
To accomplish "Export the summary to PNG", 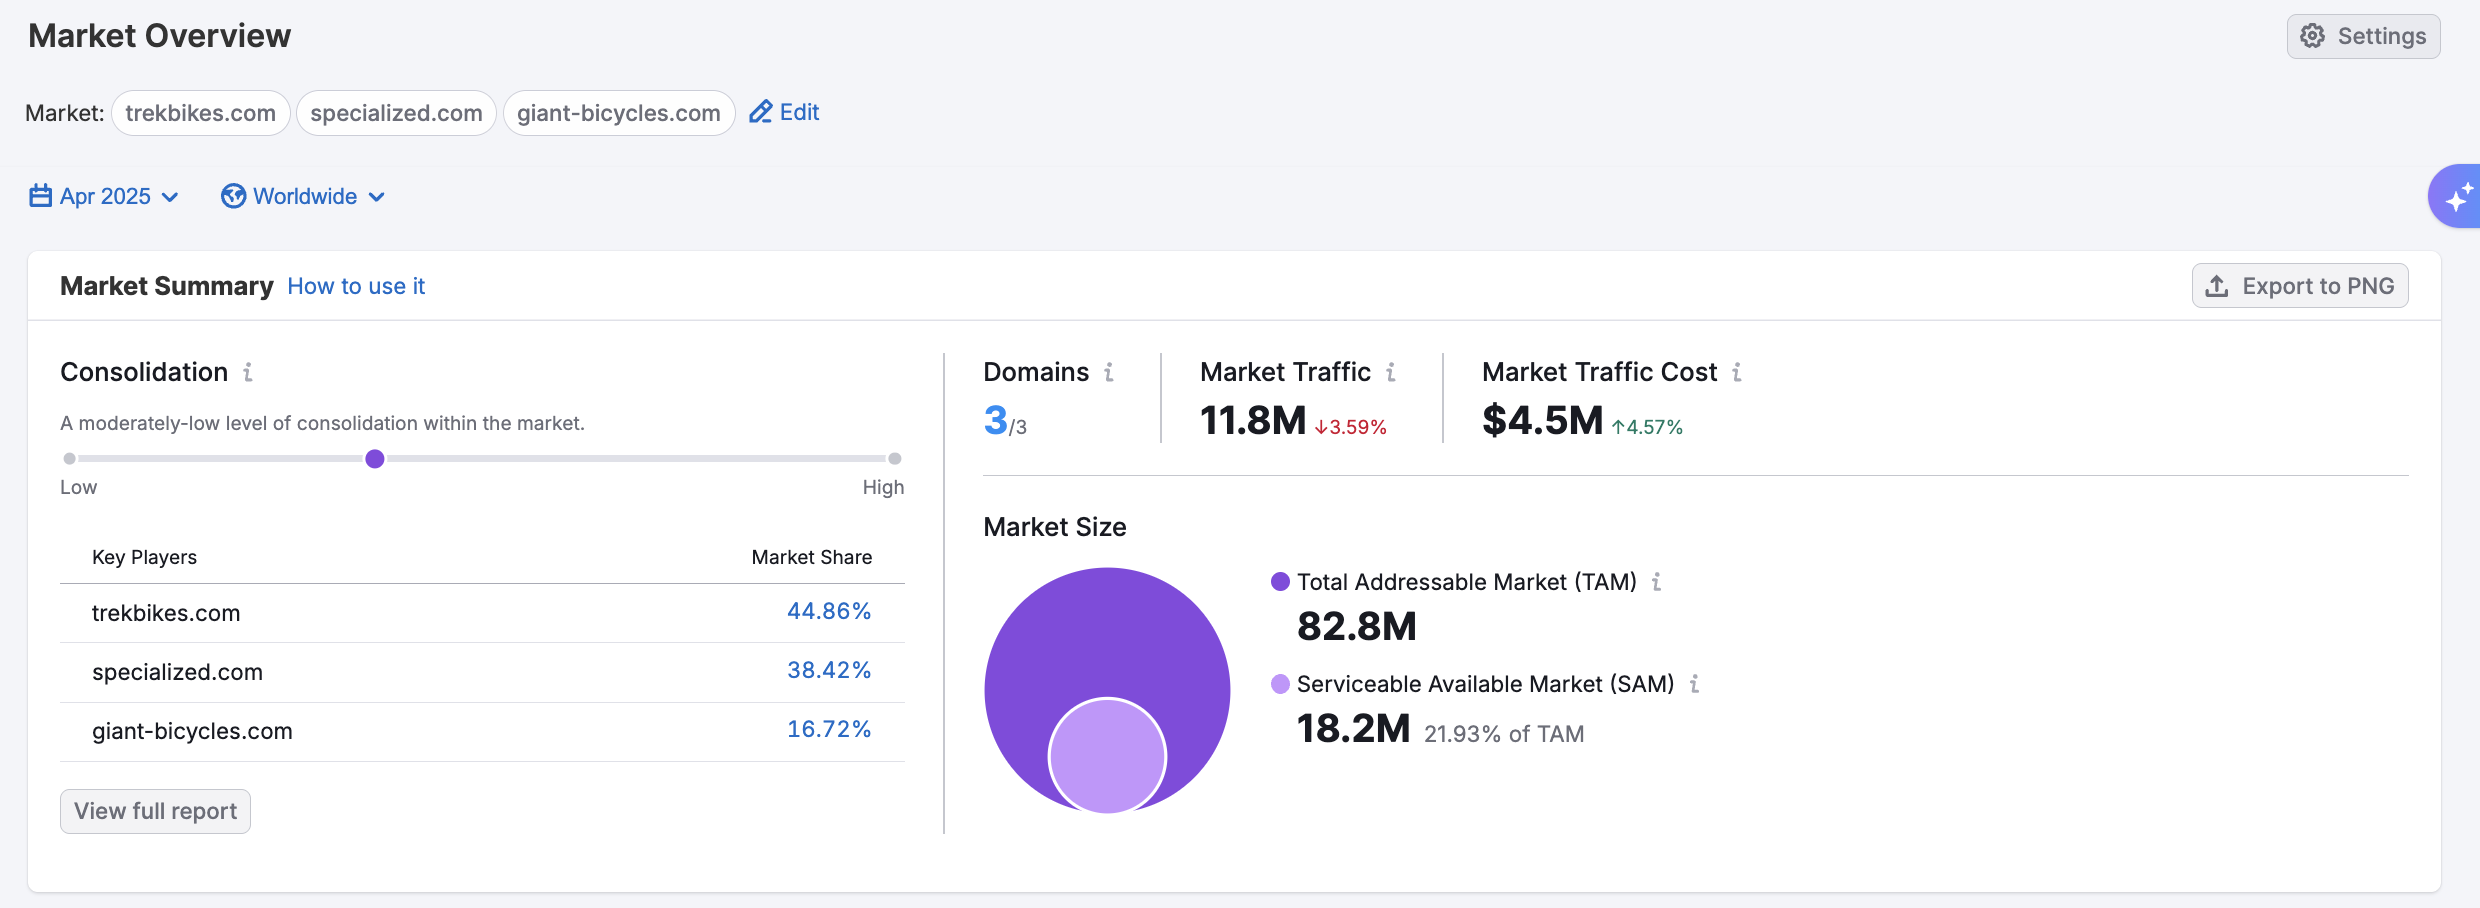I will (x=2299, y=286).
